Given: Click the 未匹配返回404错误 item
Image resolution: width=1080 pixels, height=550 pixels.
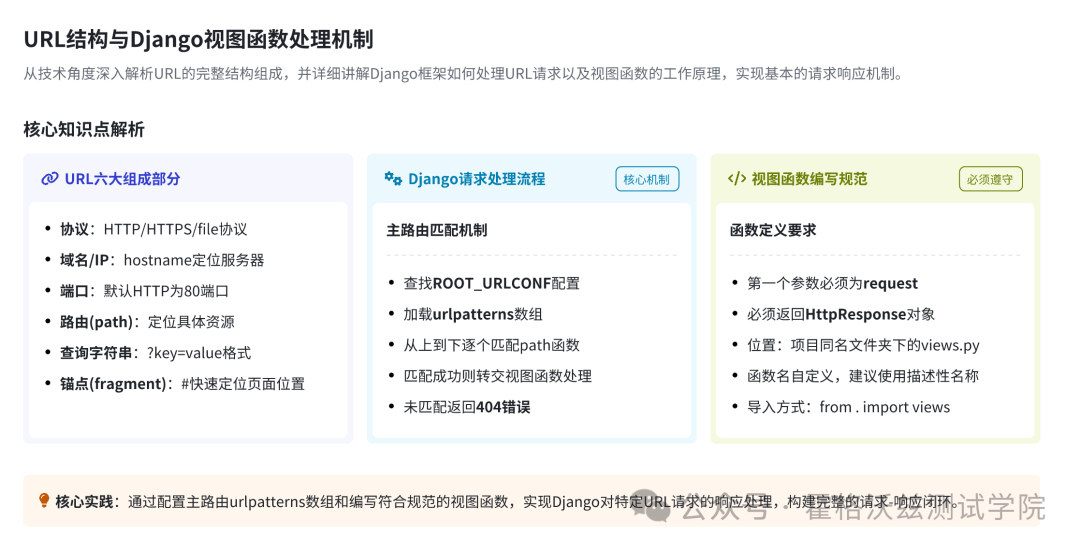Looking at the screenshot, I should (x=467, y=408).
